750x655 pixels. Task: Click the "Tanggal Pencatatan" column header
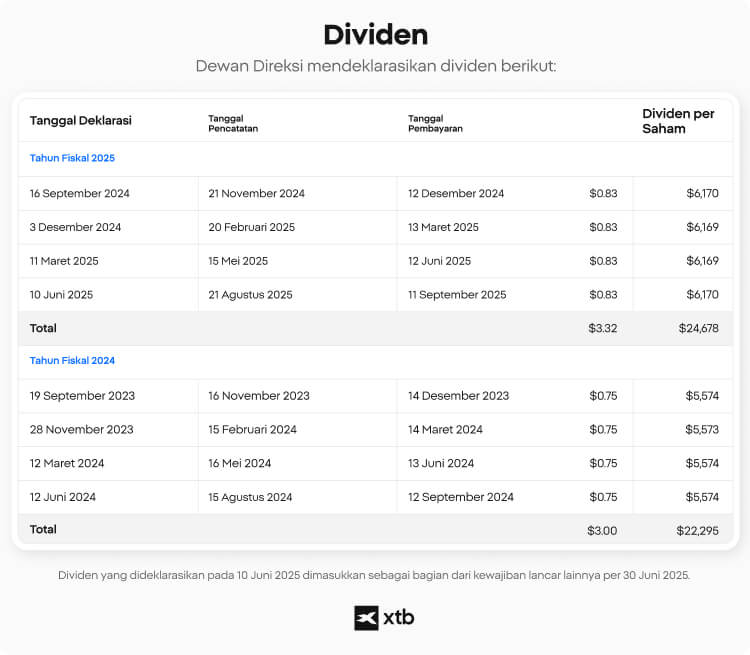233,123
